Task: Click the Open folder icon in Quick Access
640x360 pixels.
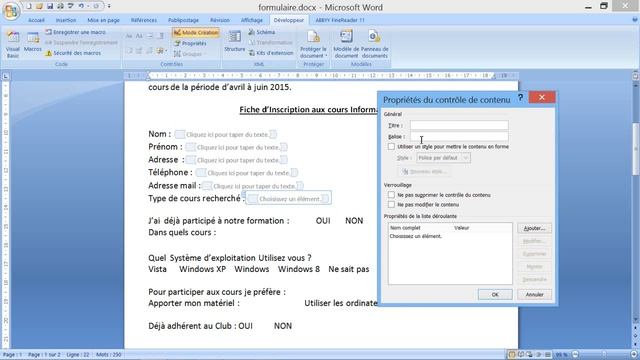Action: [39, 6]
